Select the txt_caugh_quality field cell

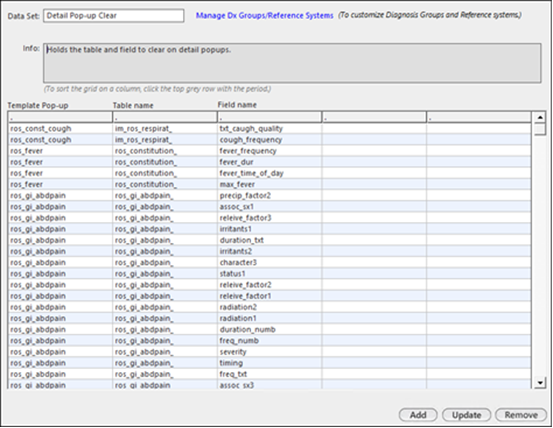pos(269,129)
